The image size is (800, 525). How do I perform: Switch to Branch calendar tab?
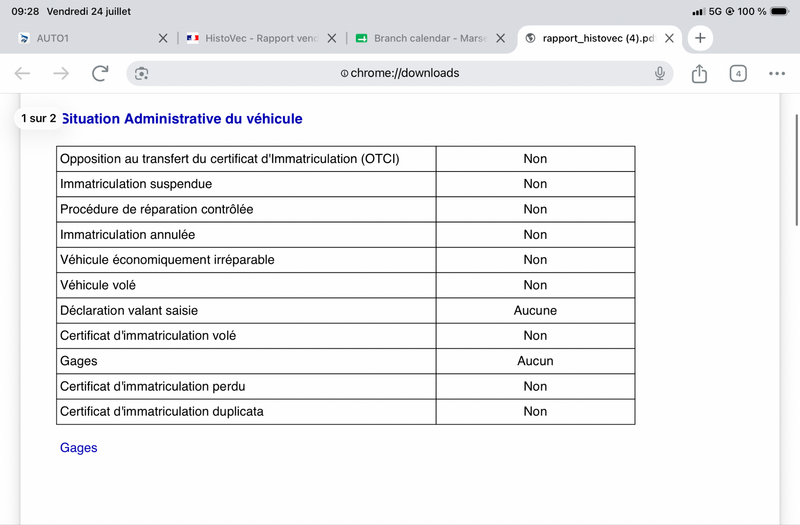421,38
